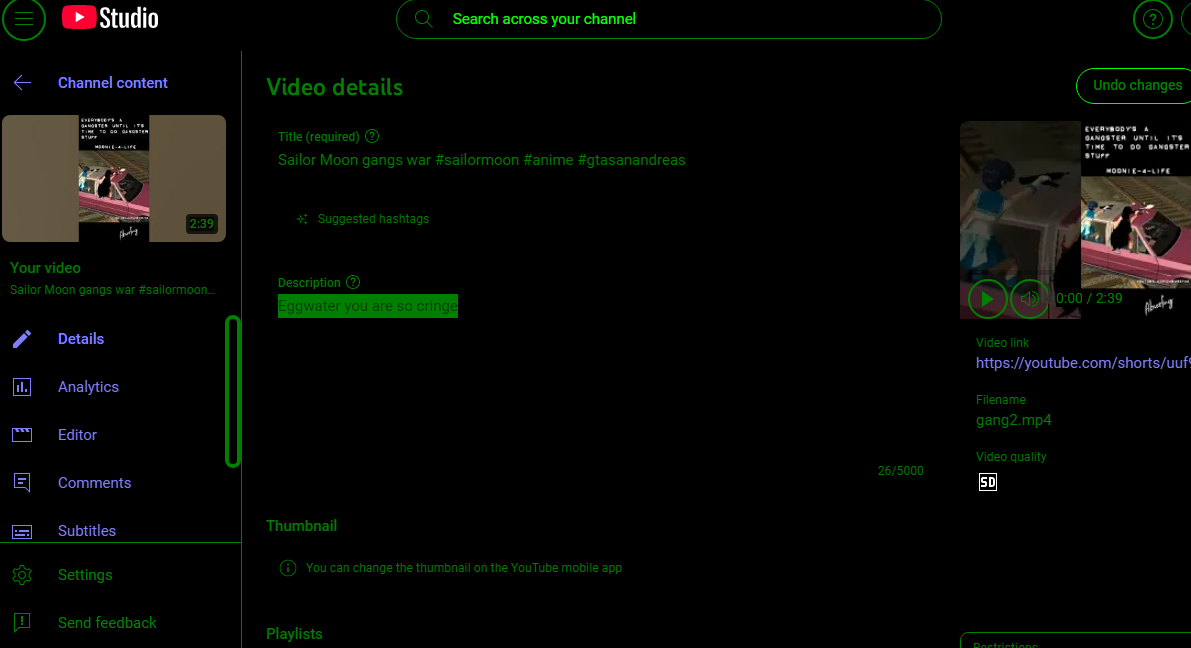Click the Editor clapperboard icon
The image size is (1191, 648).
(22, 435)
